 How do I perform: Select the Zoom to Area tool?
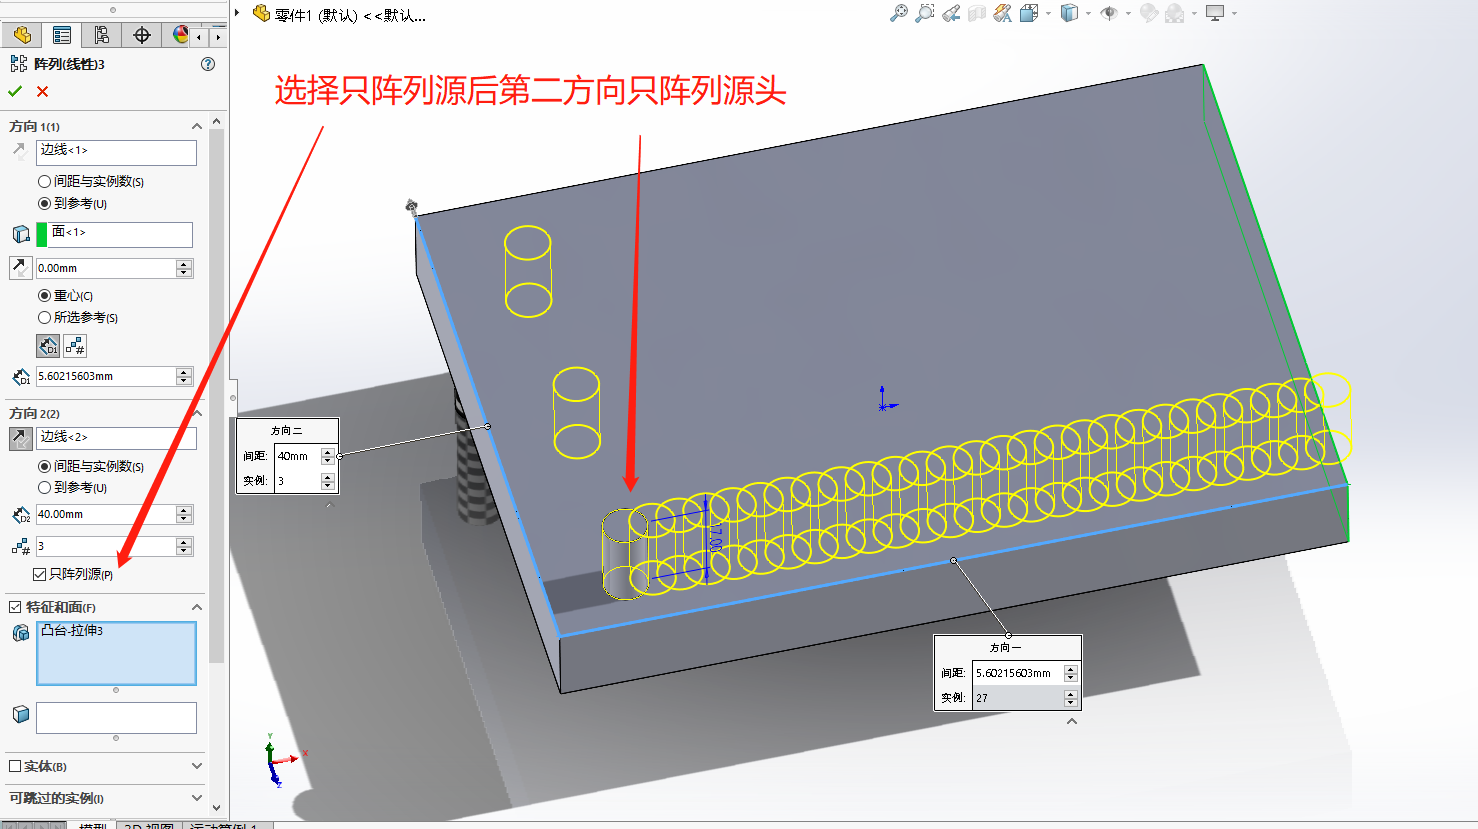pos(925,13)
